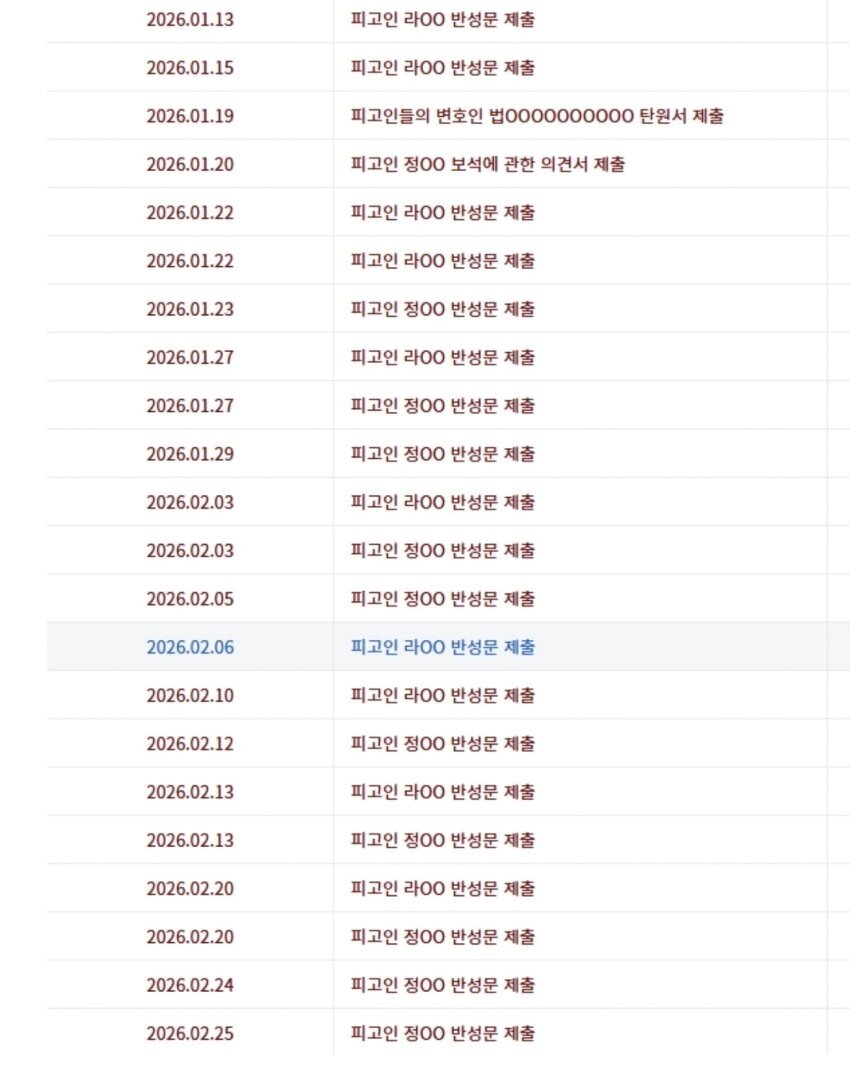Image resolution: width=850 pixels, height=1075 pixels.
Task: Open 피고인 정OO 반성문 from 2026.02.13
Action: 442,840
